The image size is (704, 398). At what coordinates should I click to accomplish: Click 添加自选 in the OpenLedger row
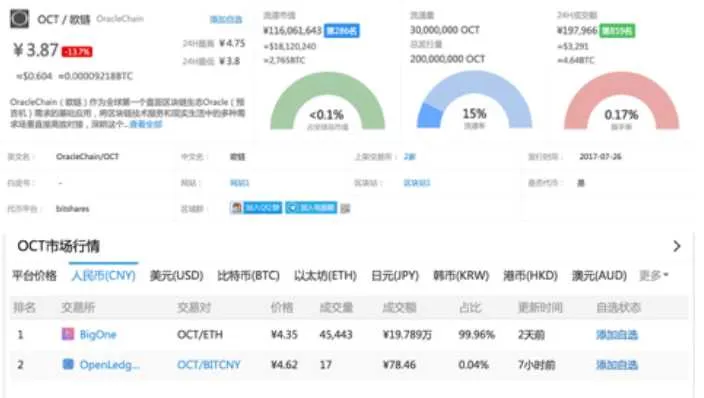[617, 364]
